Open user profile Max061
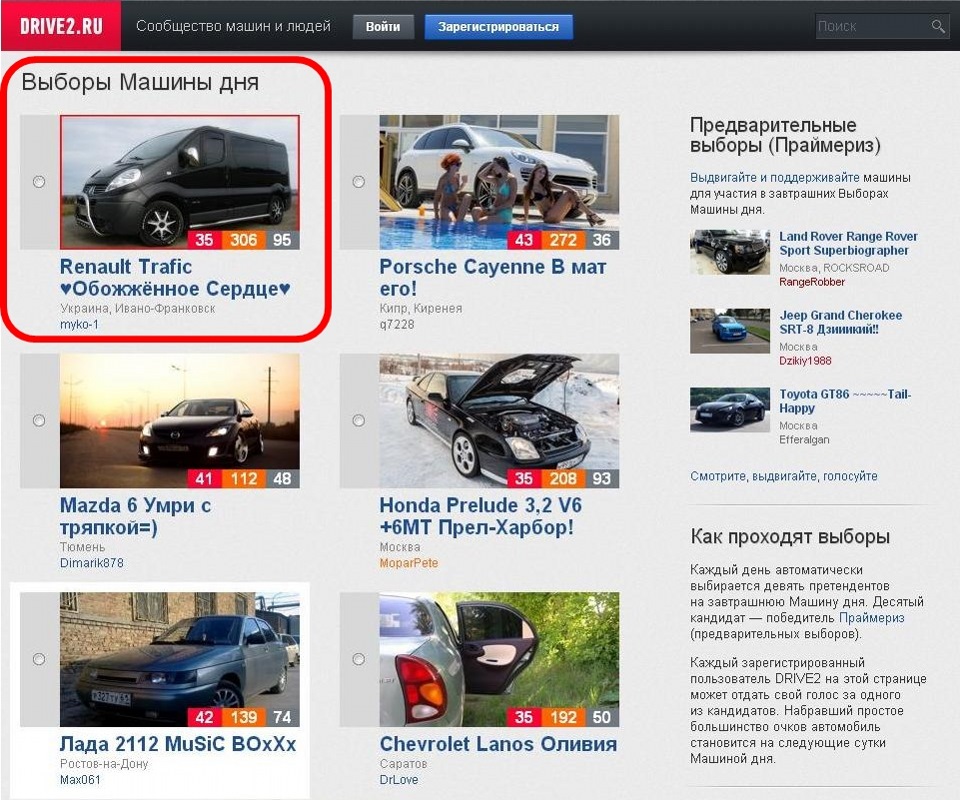 coord(80,780)
